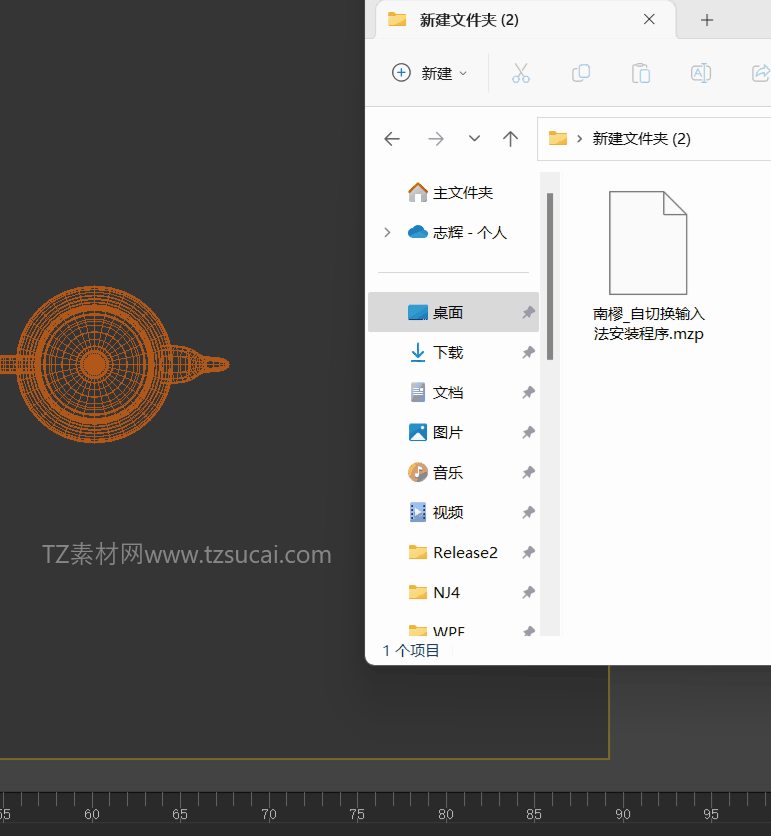Click the Copy icon in toolbar

click(x=581, y=73)
